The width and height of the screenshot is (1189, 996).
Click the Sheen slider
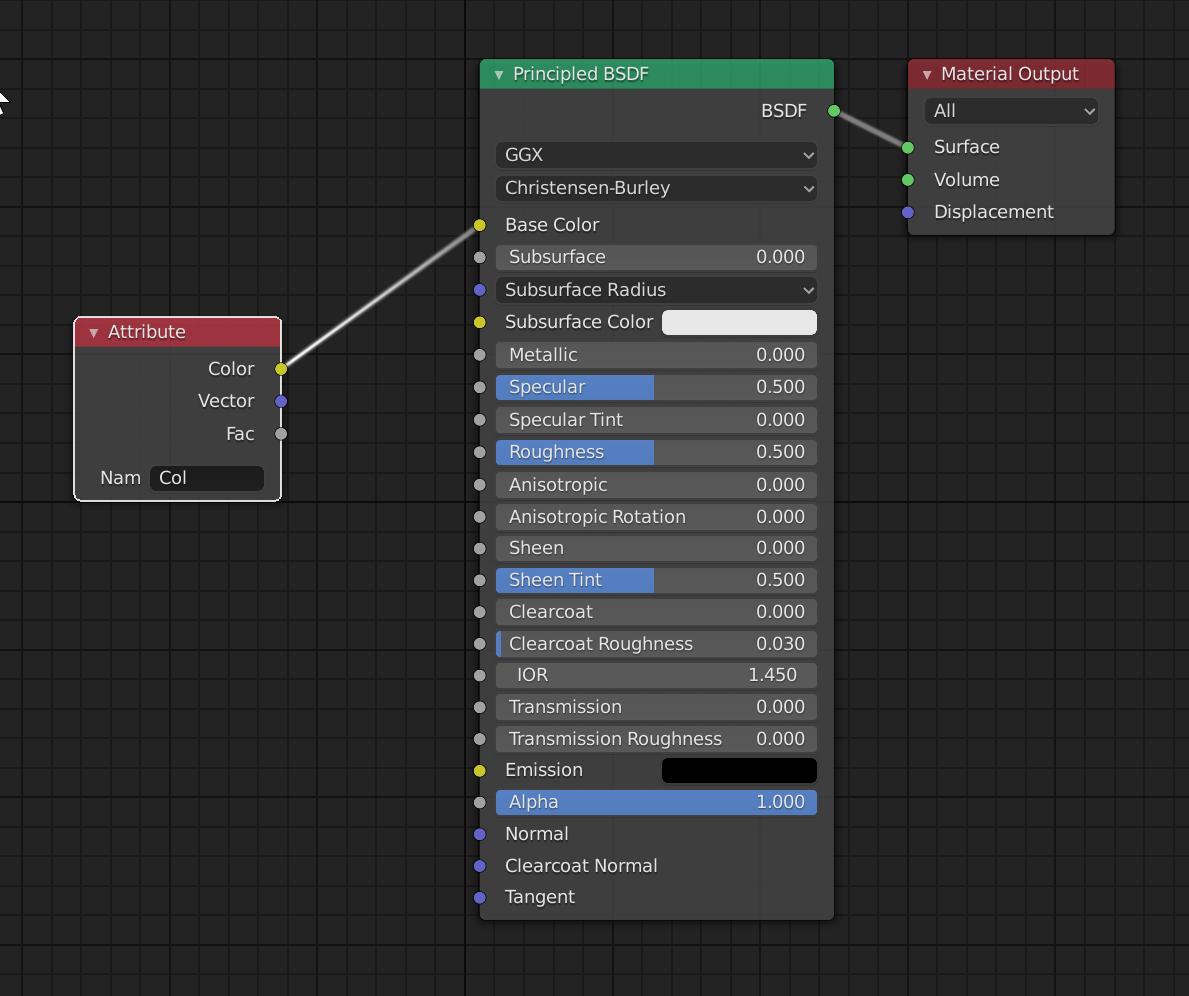[656, 548]
